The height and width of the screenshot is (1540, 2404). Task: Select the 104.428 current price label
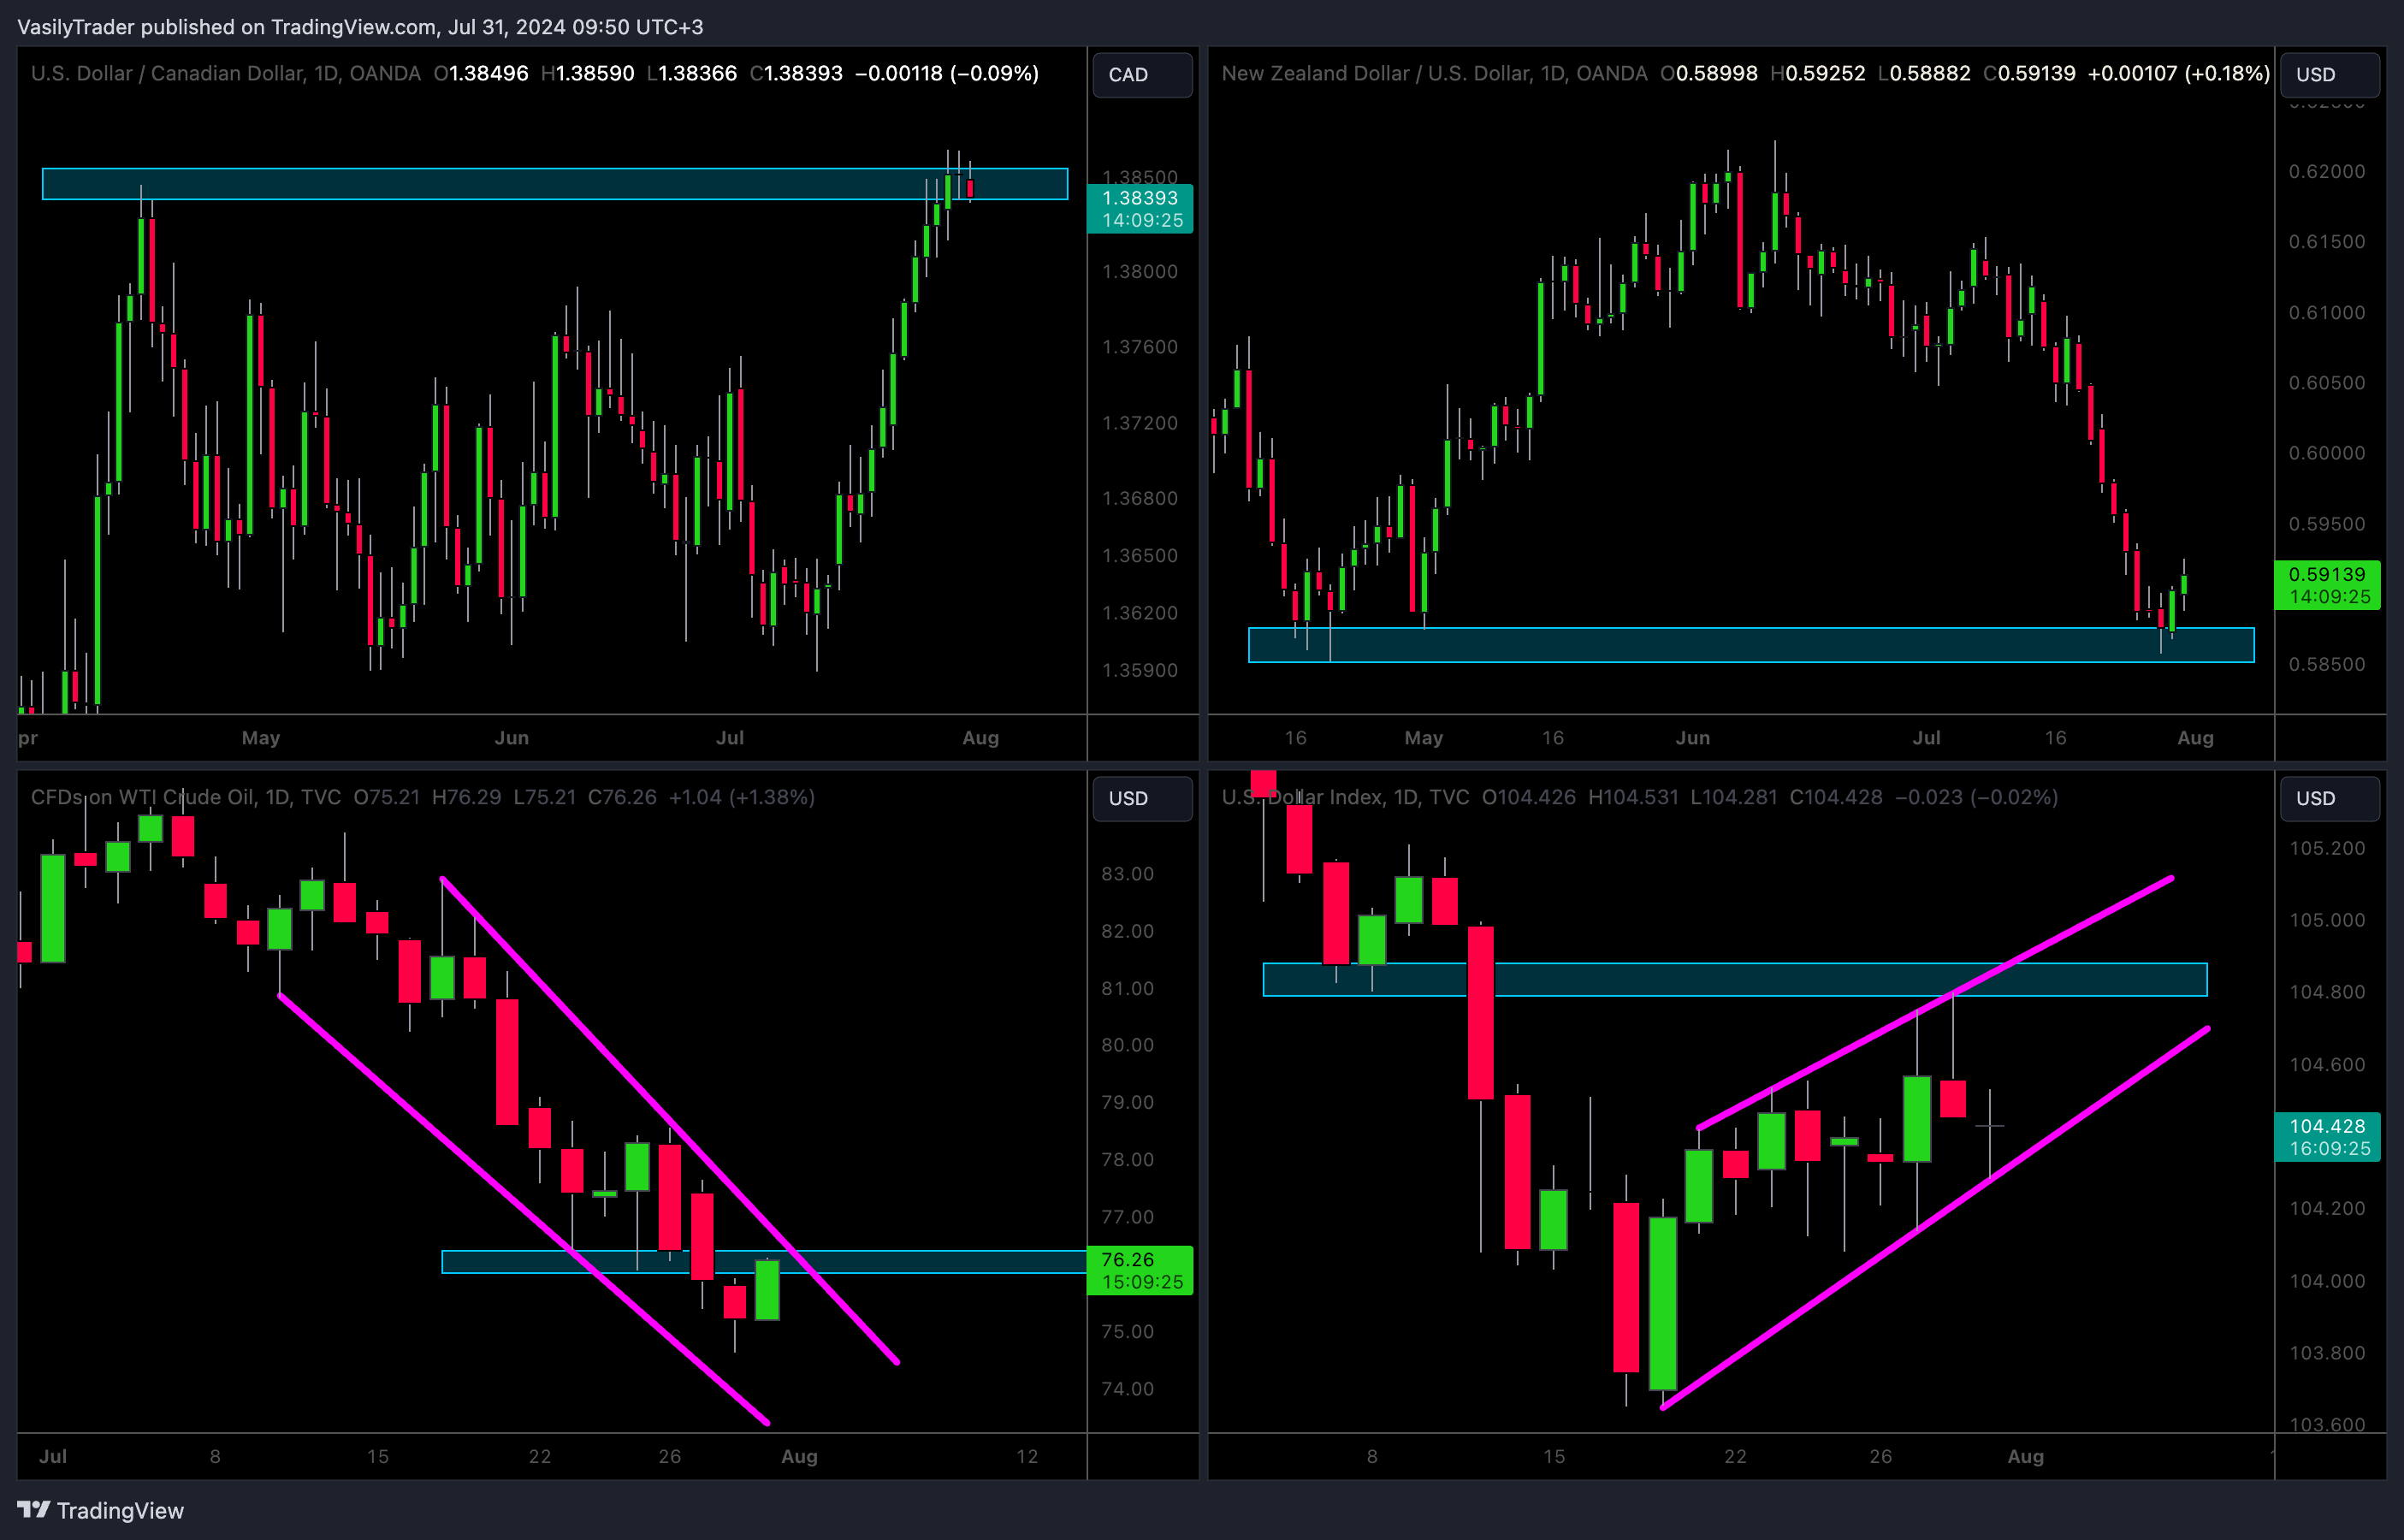(2327, 1137)
